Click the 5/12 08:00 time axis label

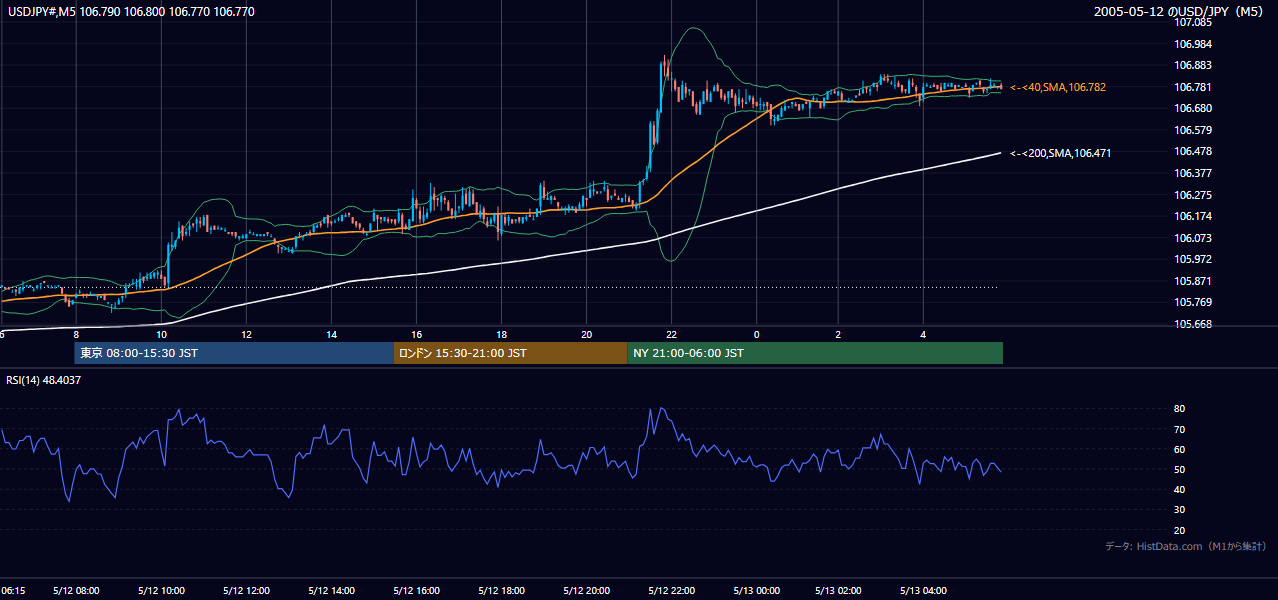point(76,590)
